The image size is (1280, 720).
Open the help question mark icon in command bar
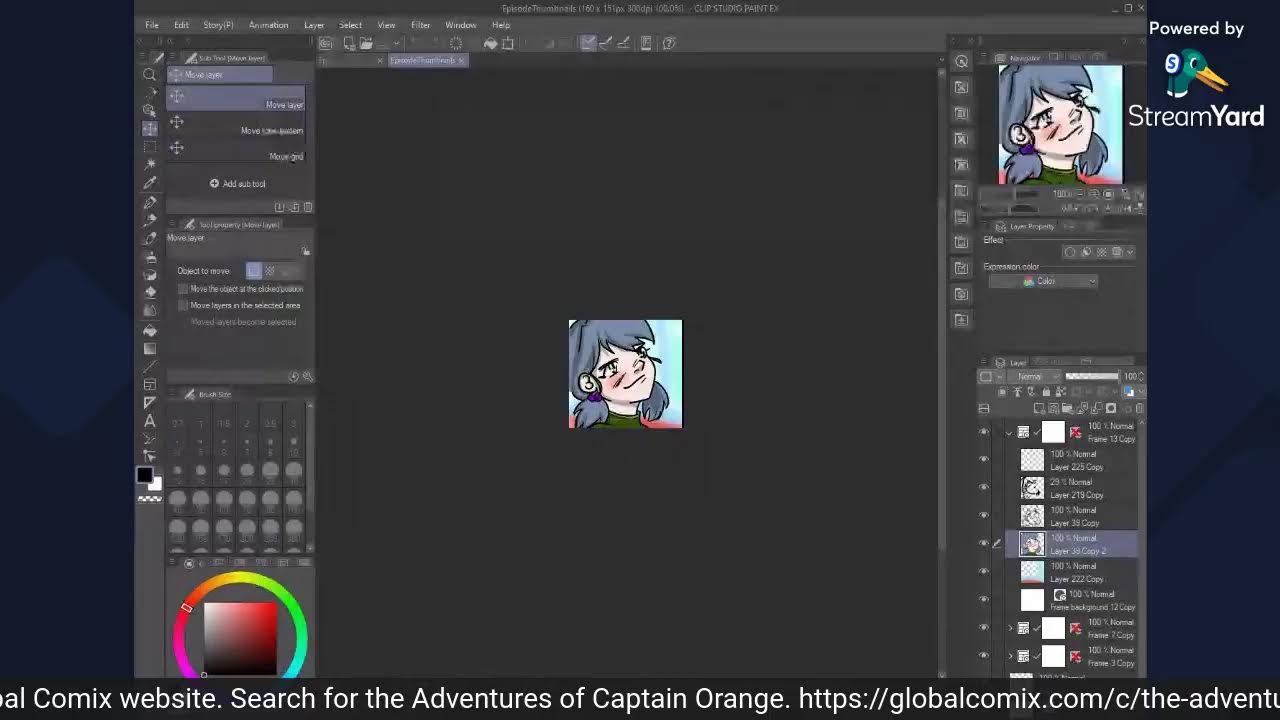coord(669,43)
